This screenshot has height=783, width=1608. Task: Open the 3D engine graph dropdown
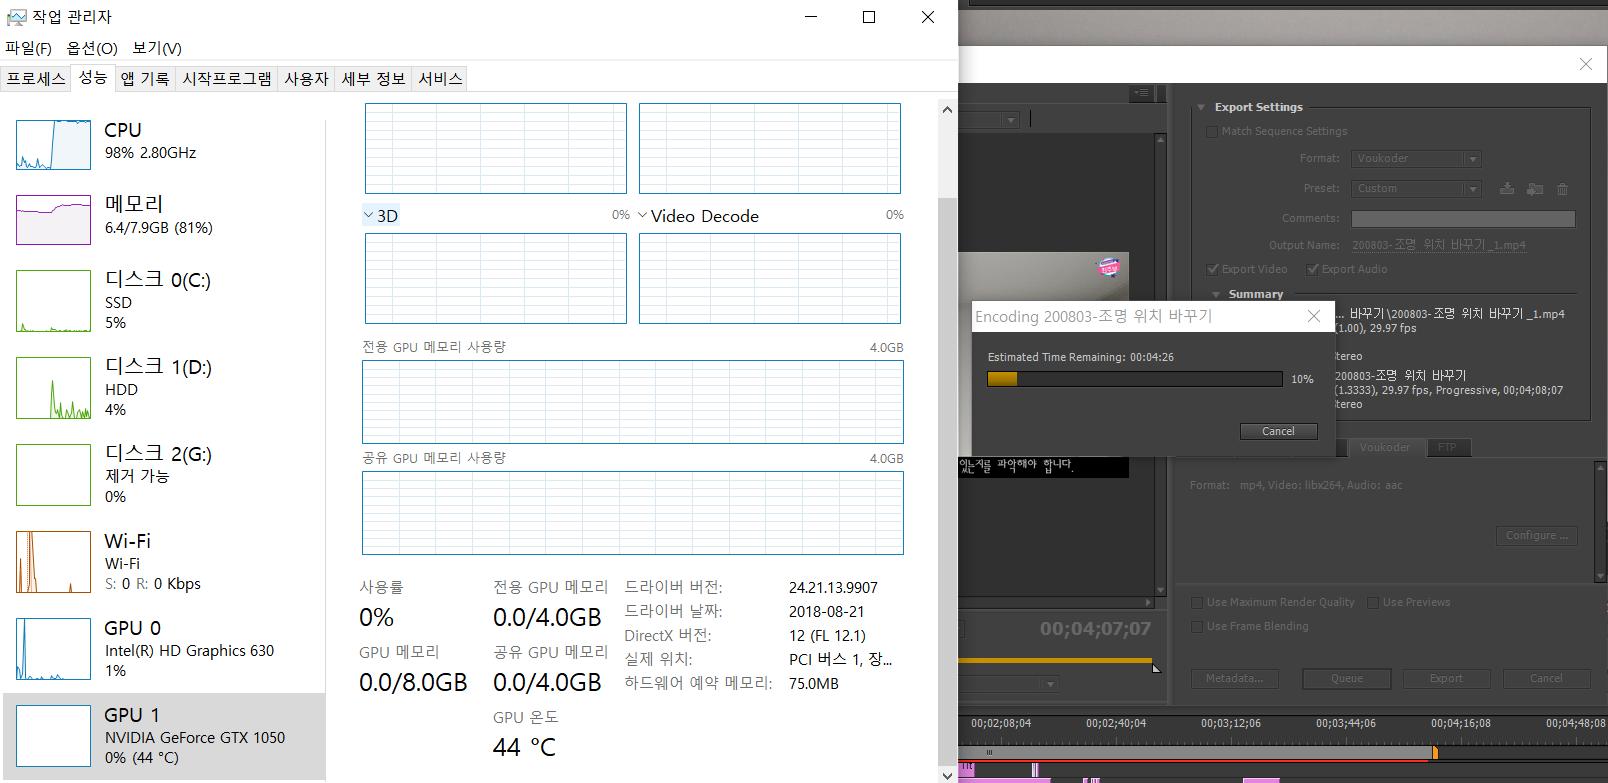coord(369,215)
